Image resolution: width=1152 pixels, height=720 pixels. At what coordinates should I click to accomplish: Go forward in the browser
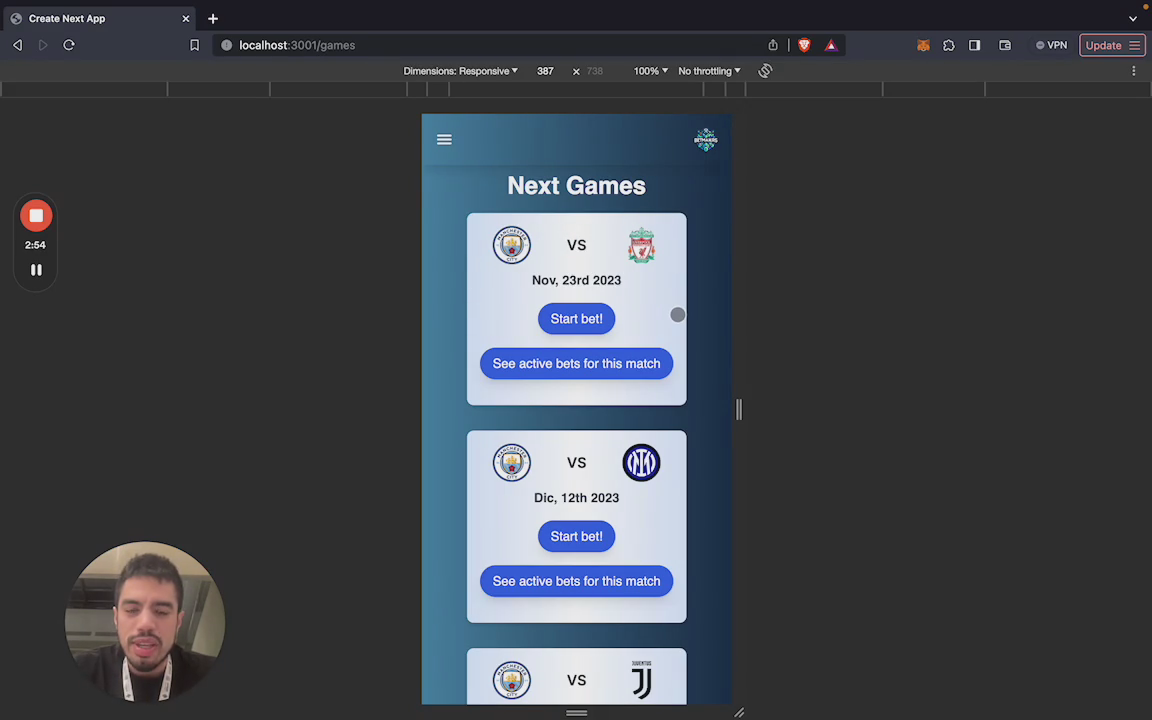coord(43,46)
